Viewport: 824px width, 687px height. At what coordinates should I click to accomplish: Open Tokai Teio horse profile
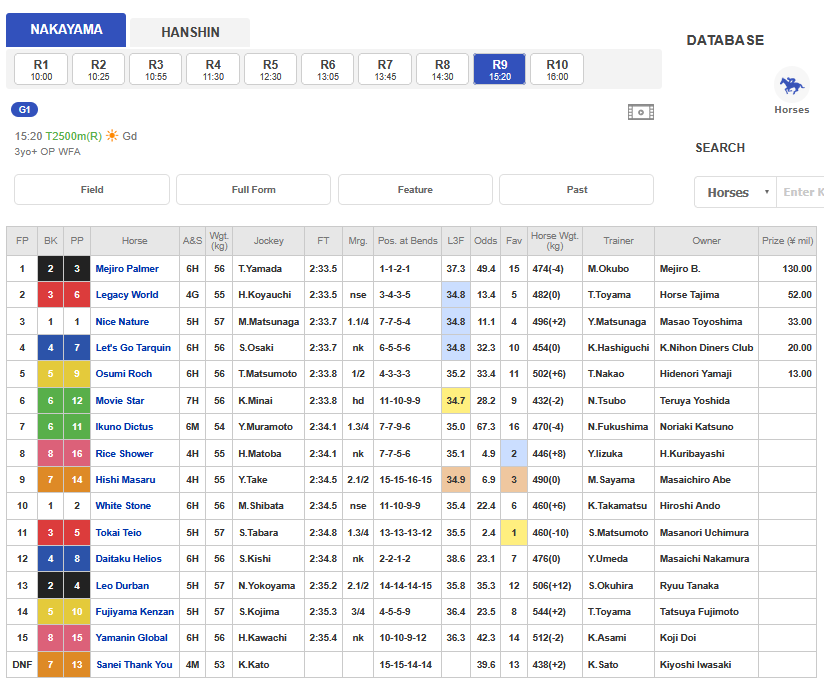(x=118, y=532)
